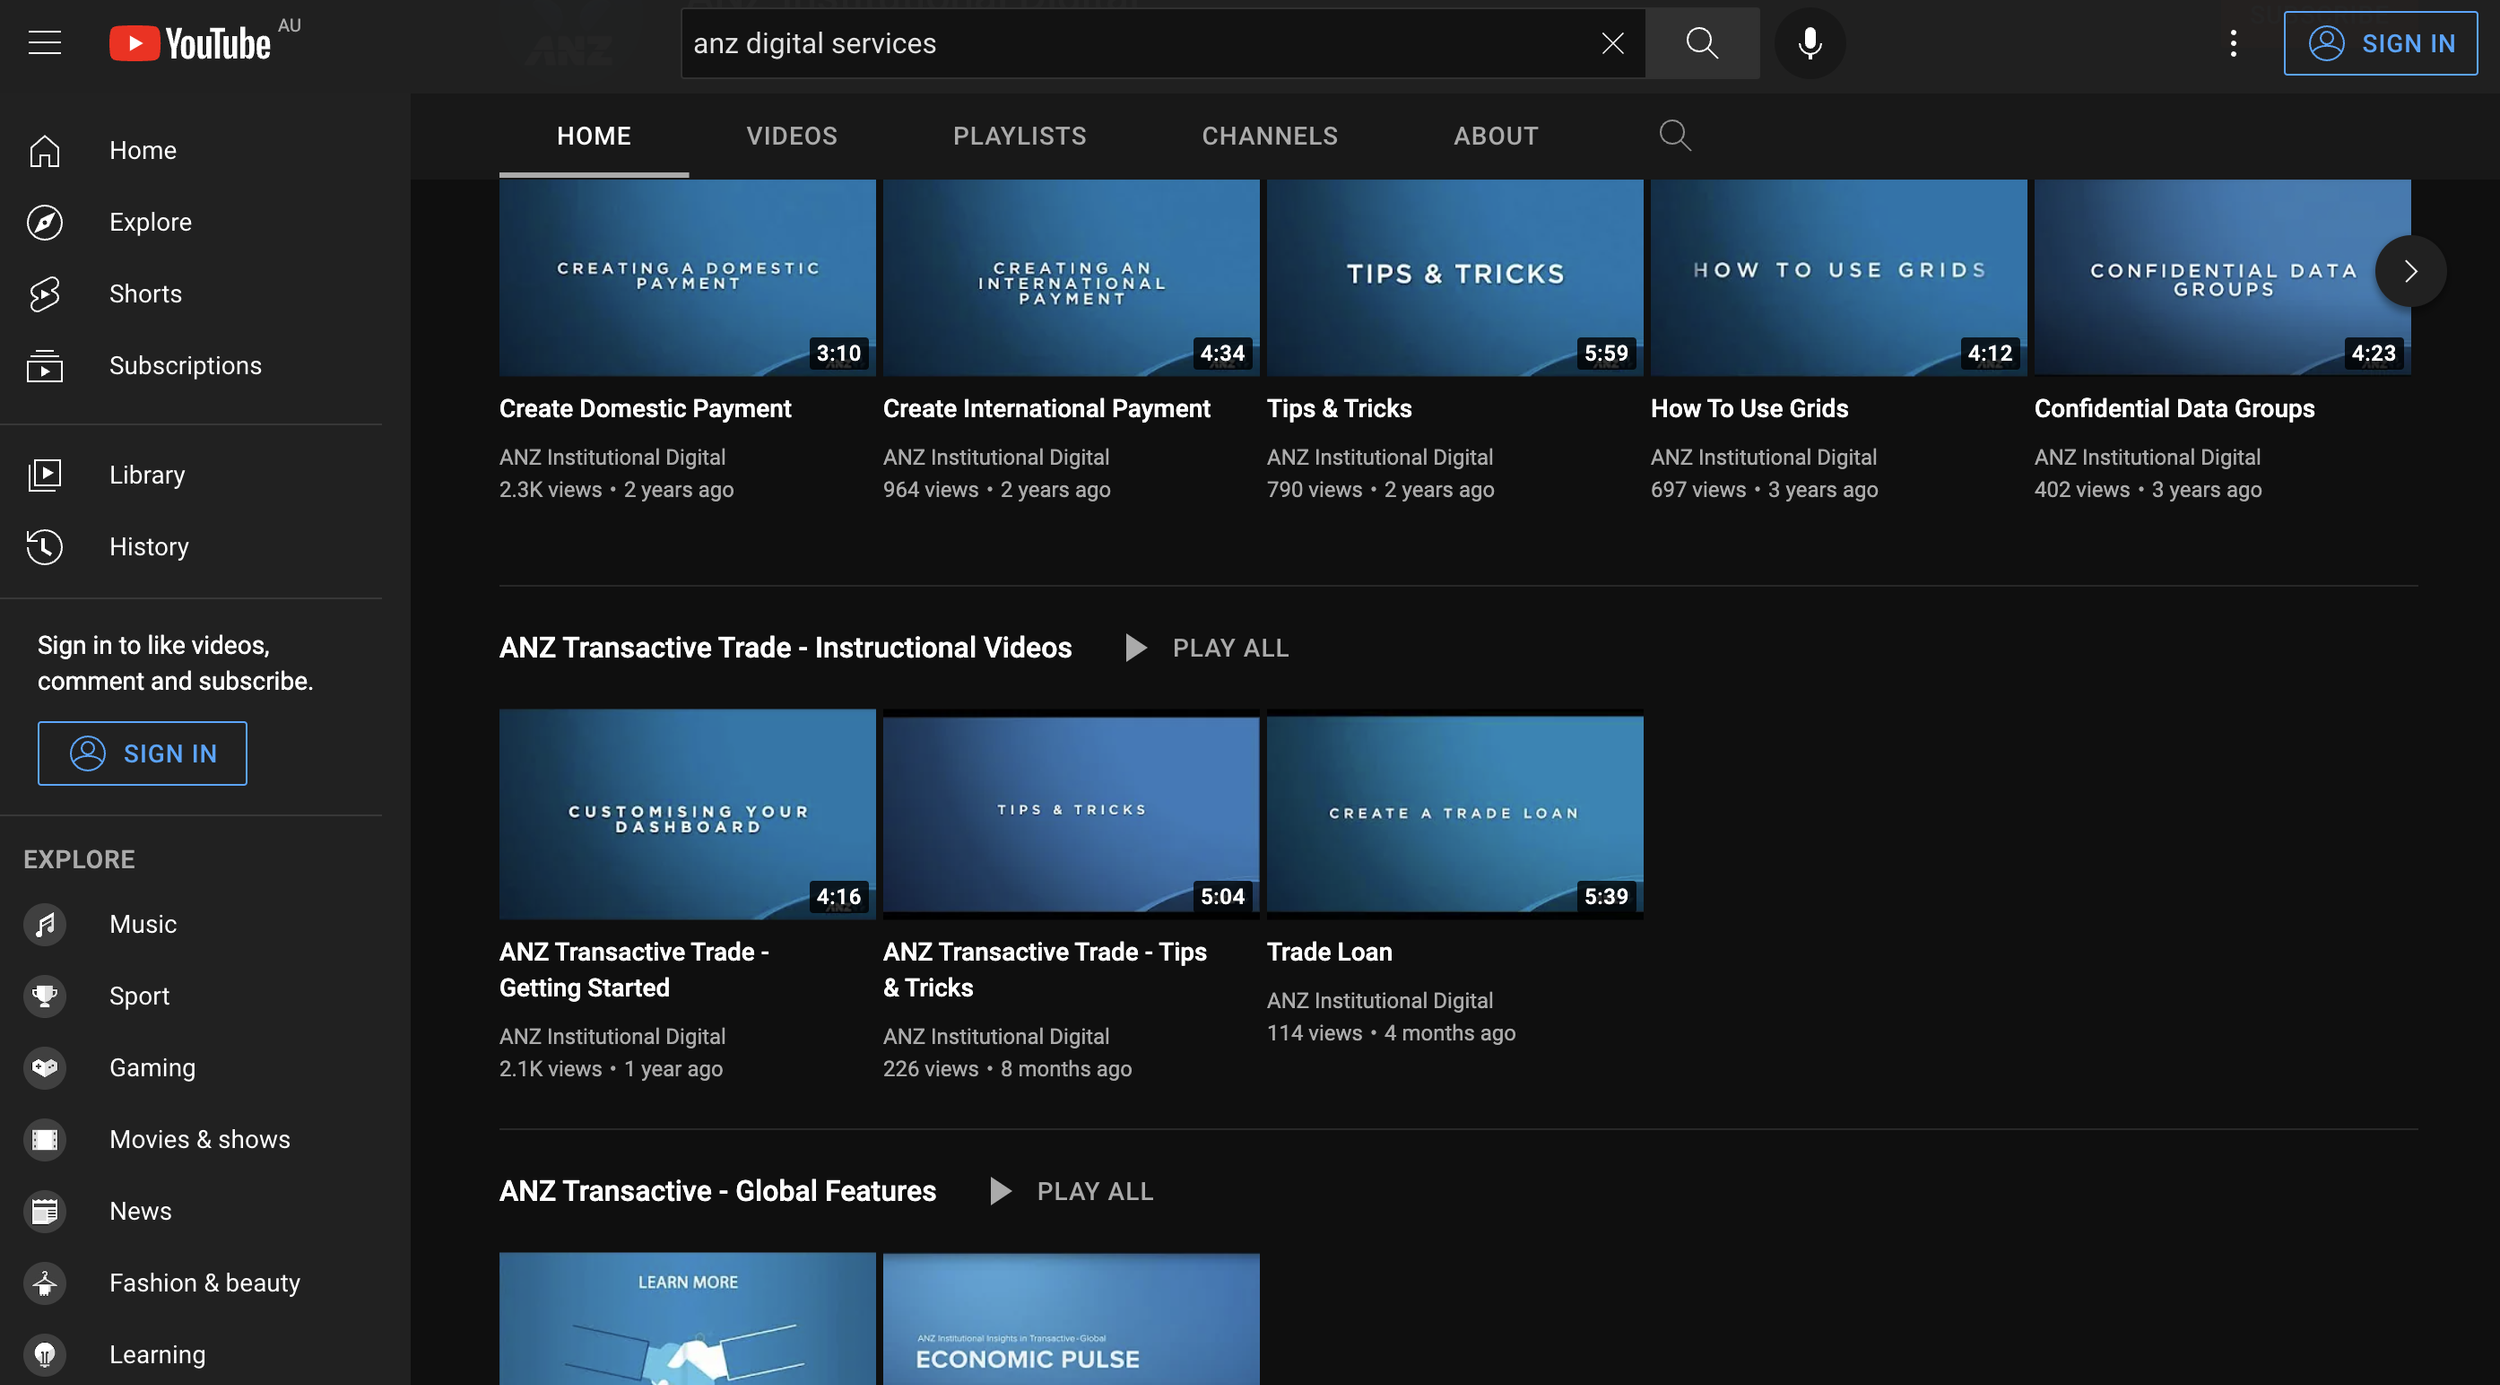Click the Create International Payment title
This screenshot has height=1385, width=2500.
1046,409
